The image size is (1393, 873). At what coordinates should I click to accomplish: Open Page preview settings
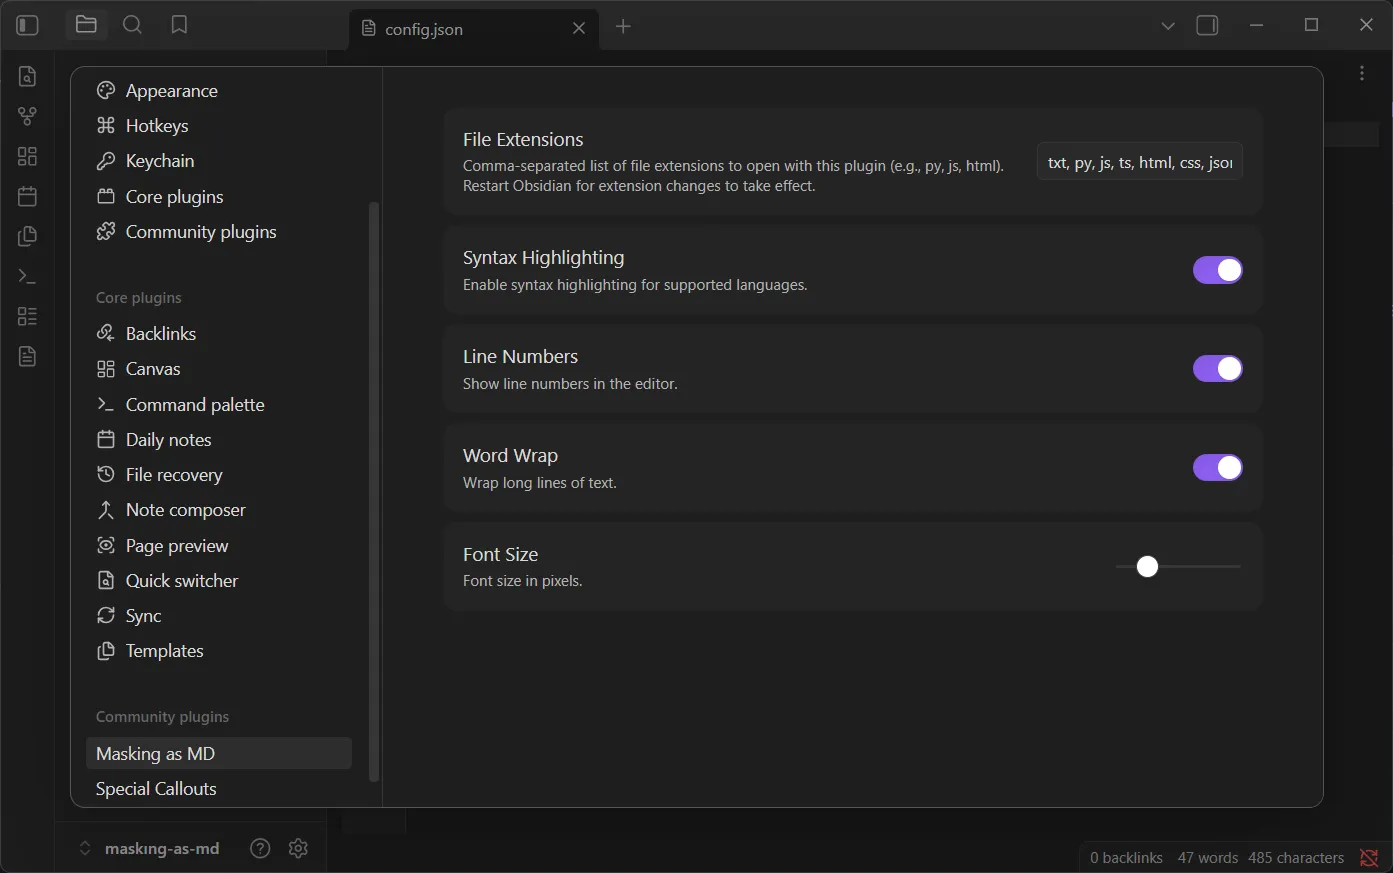click(x=218, y=546)
